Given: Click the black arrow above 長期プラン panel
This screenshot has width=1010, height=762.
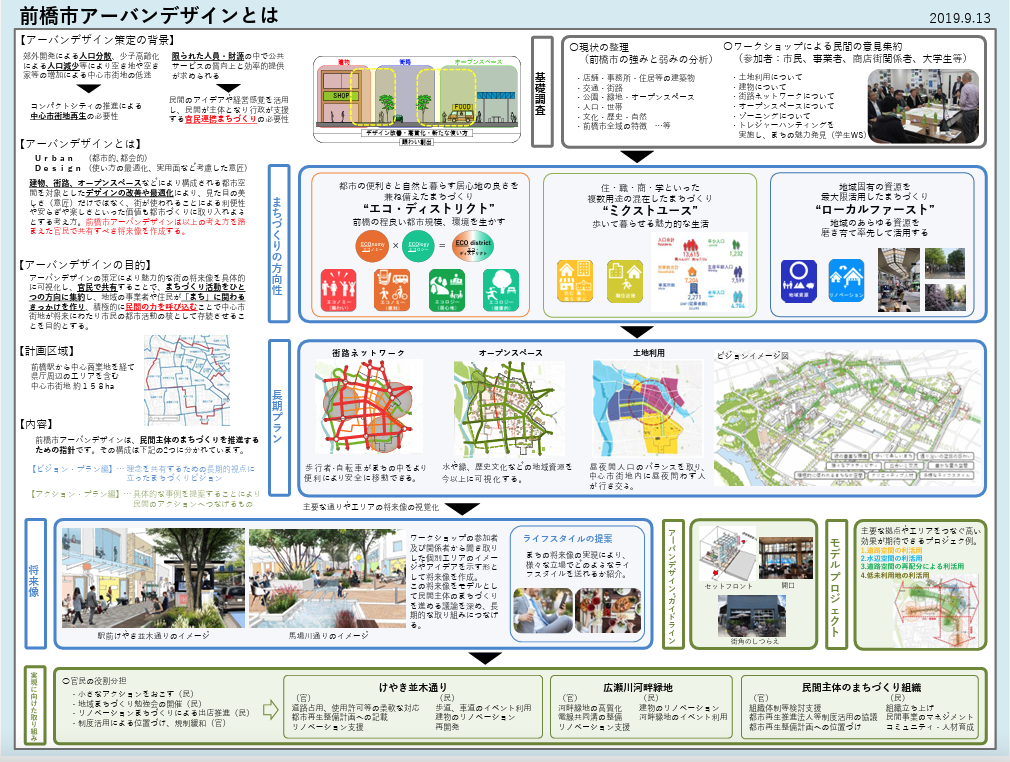Looking at the screenshot, I should click(x=636, y=331).
